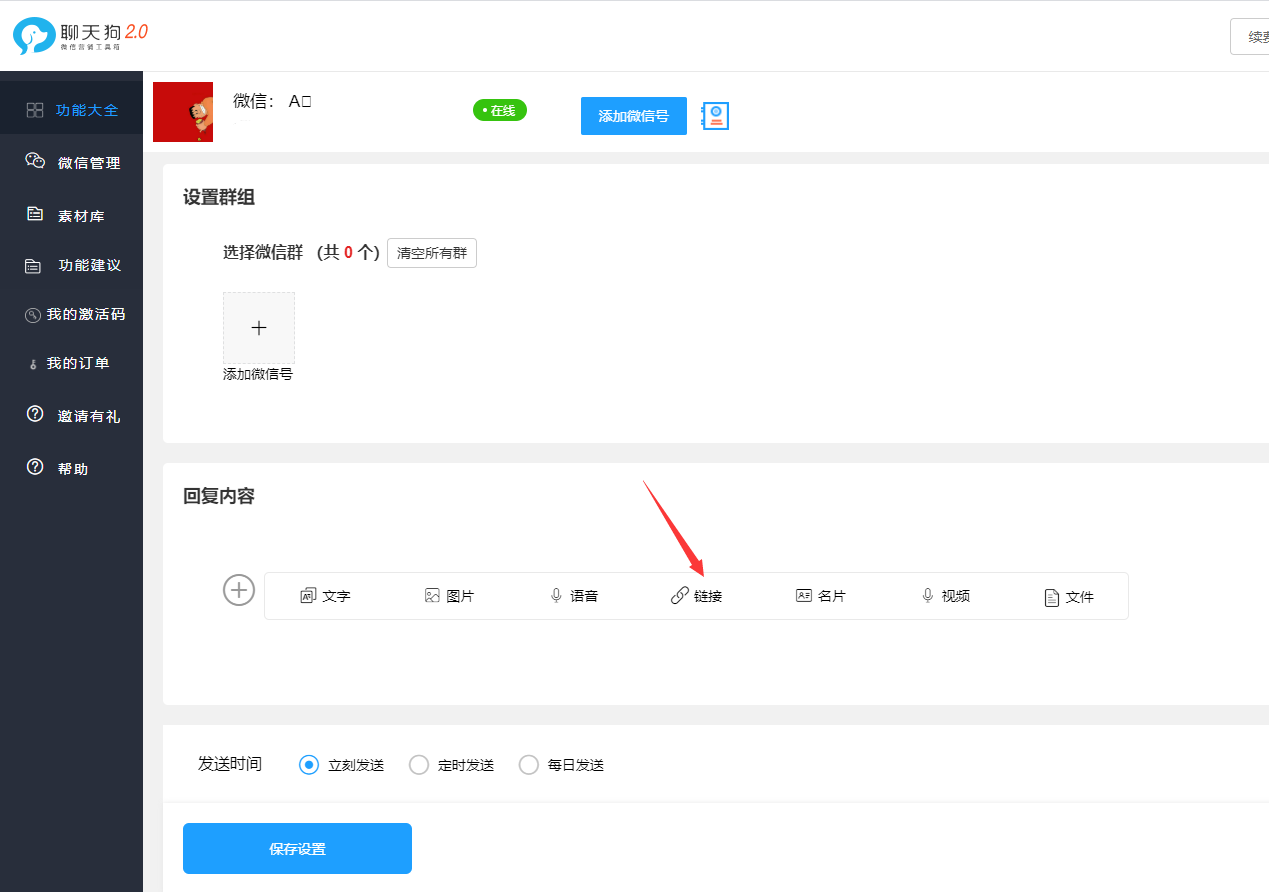This screenshot has height=892, width=1269.
Task: Select 每日发送 radio button
Action: [x=529, y=765]
